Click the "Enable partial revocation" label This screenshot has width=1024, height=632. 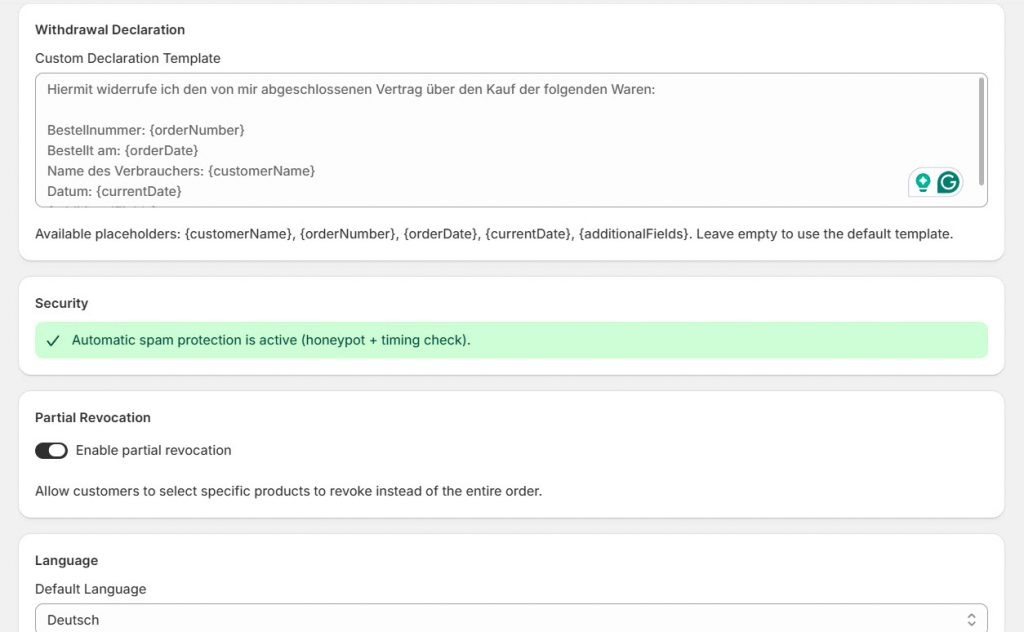[153, 451]
